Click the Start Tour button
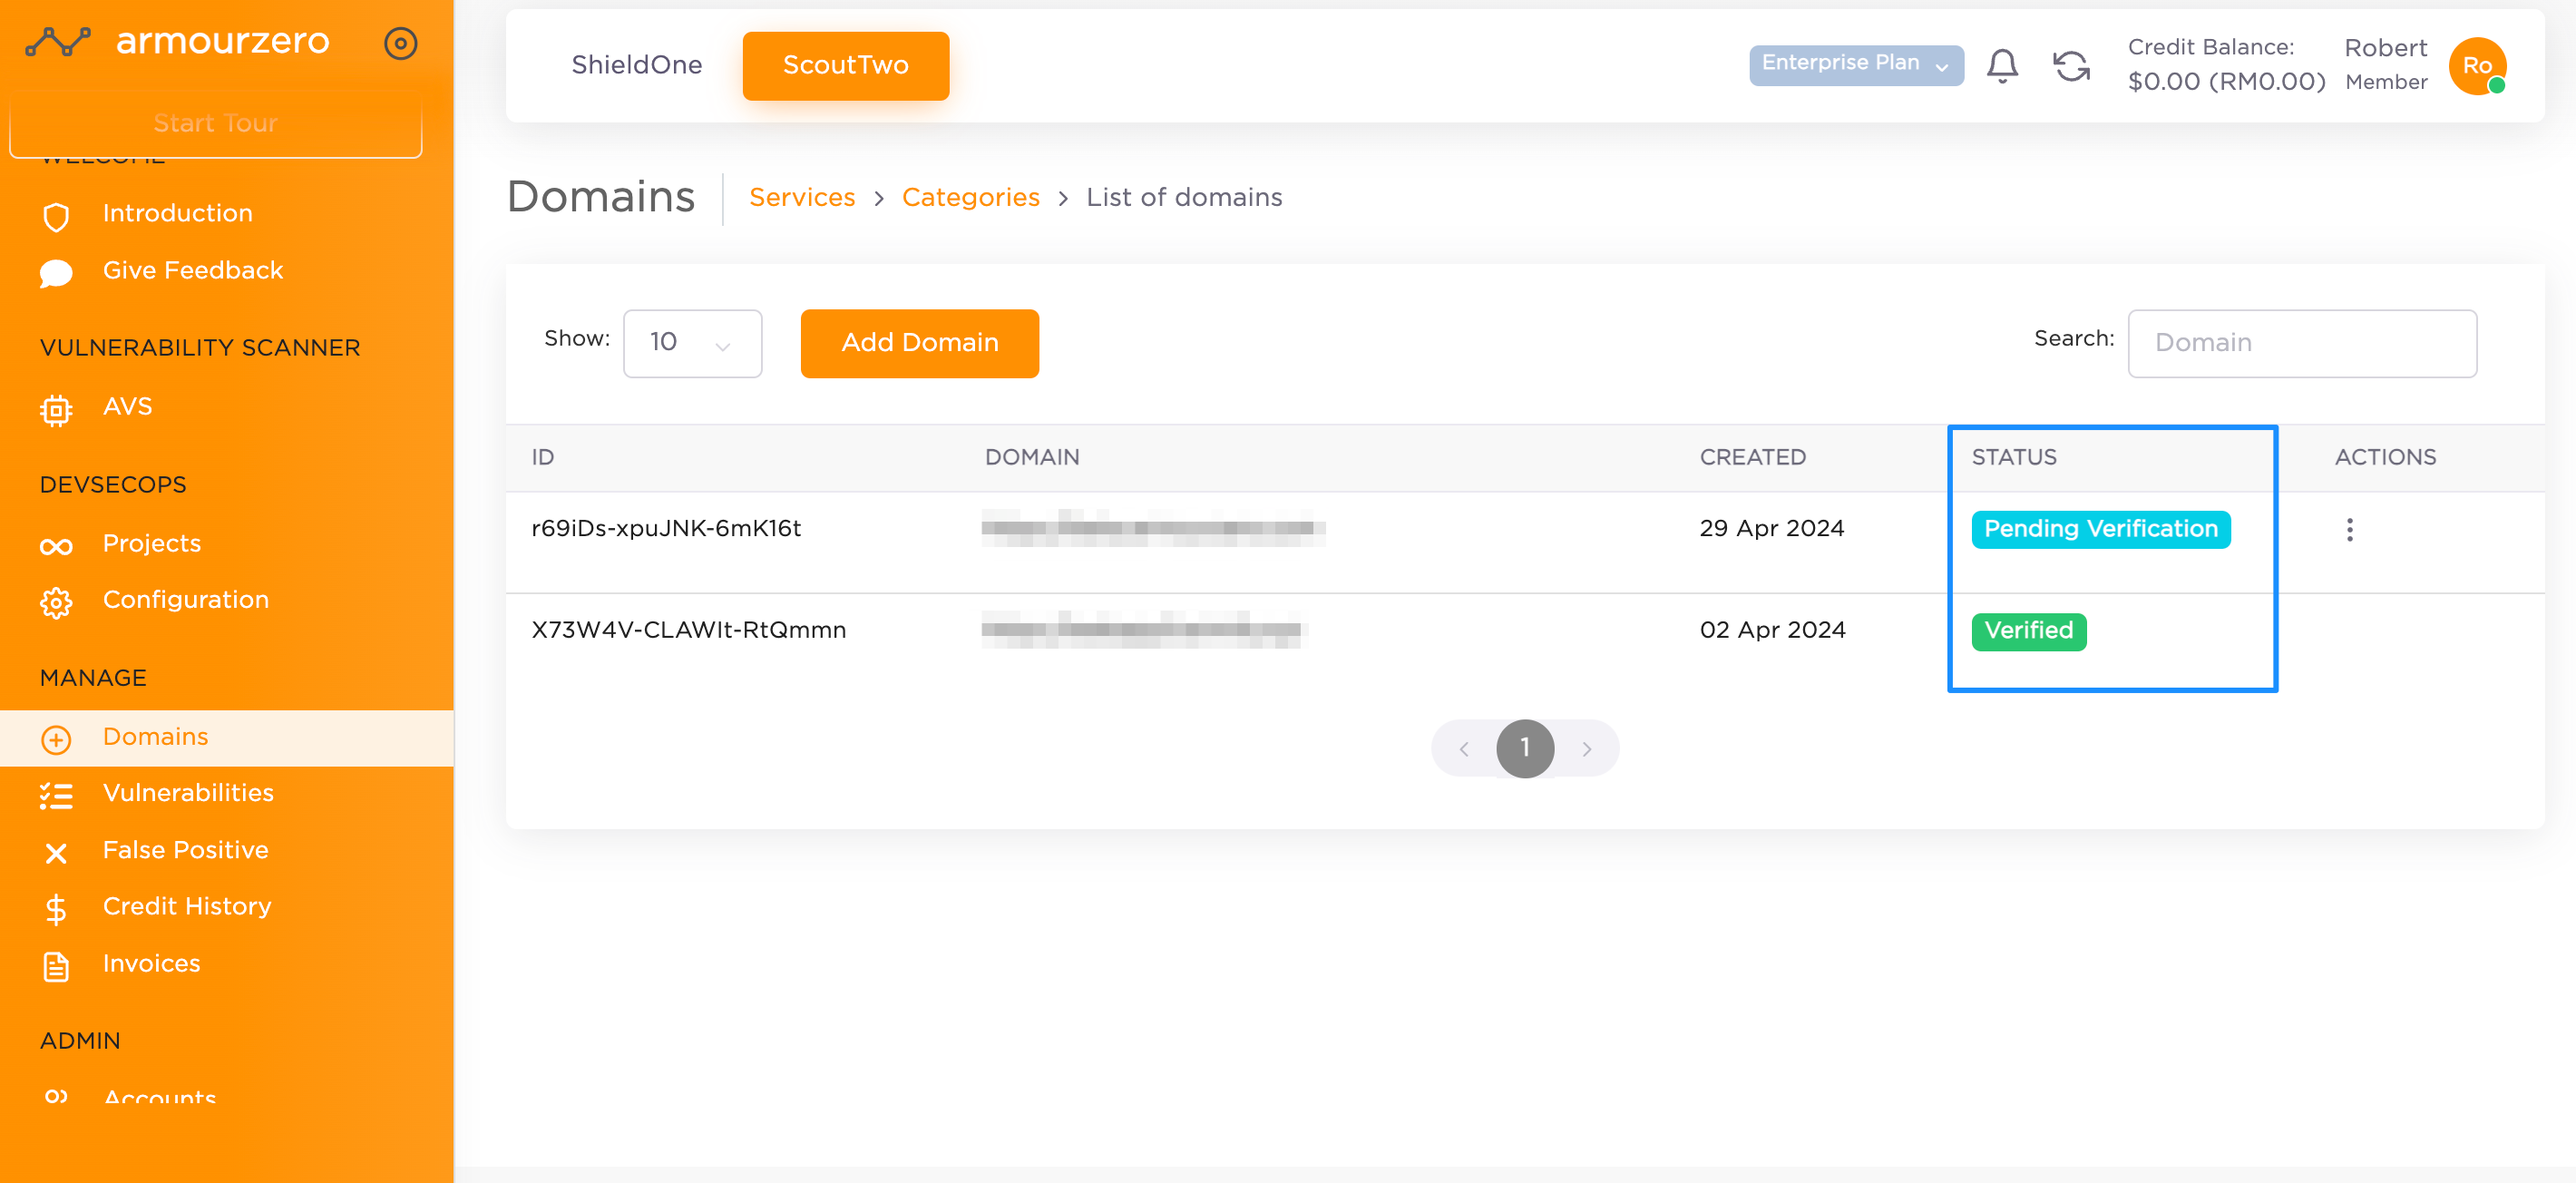The image size is (2576, 1183). pyautogui.click(x=216, y=123)
